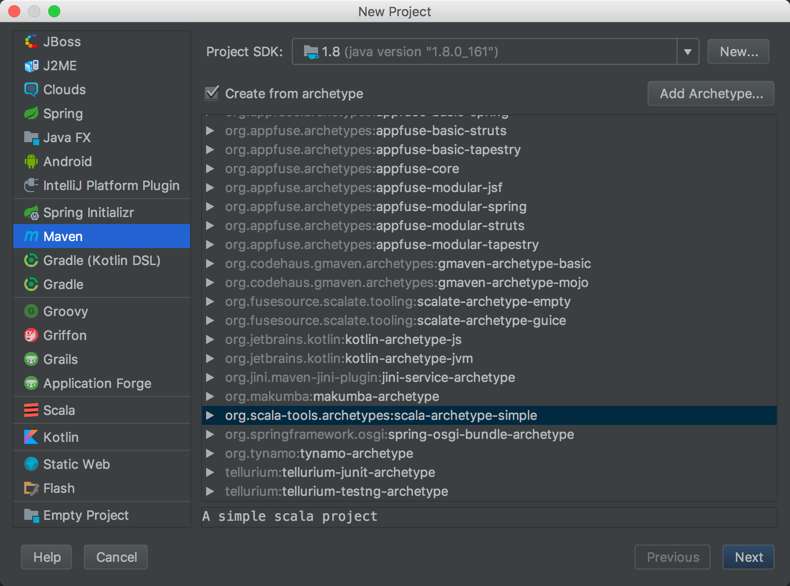790x586 pixels.
Task: Select the Static Web globe icon
Action: coord(31,464)
